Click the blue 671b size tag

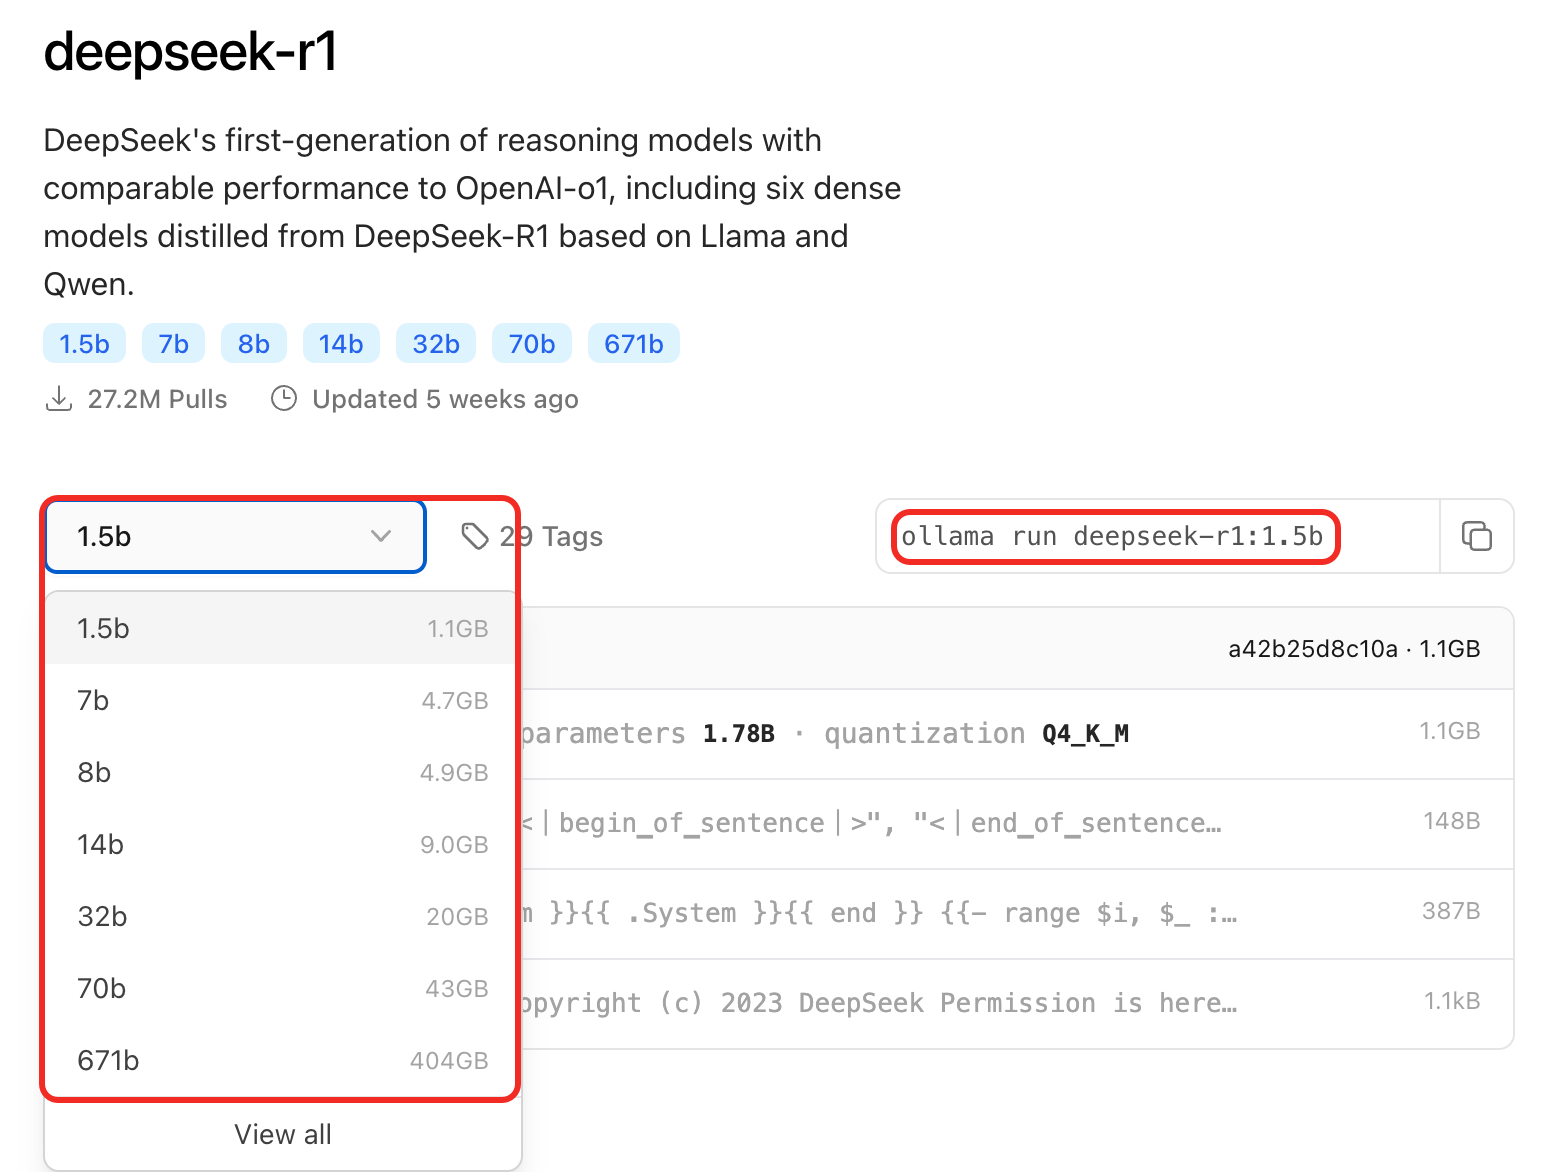pos(634,344)
